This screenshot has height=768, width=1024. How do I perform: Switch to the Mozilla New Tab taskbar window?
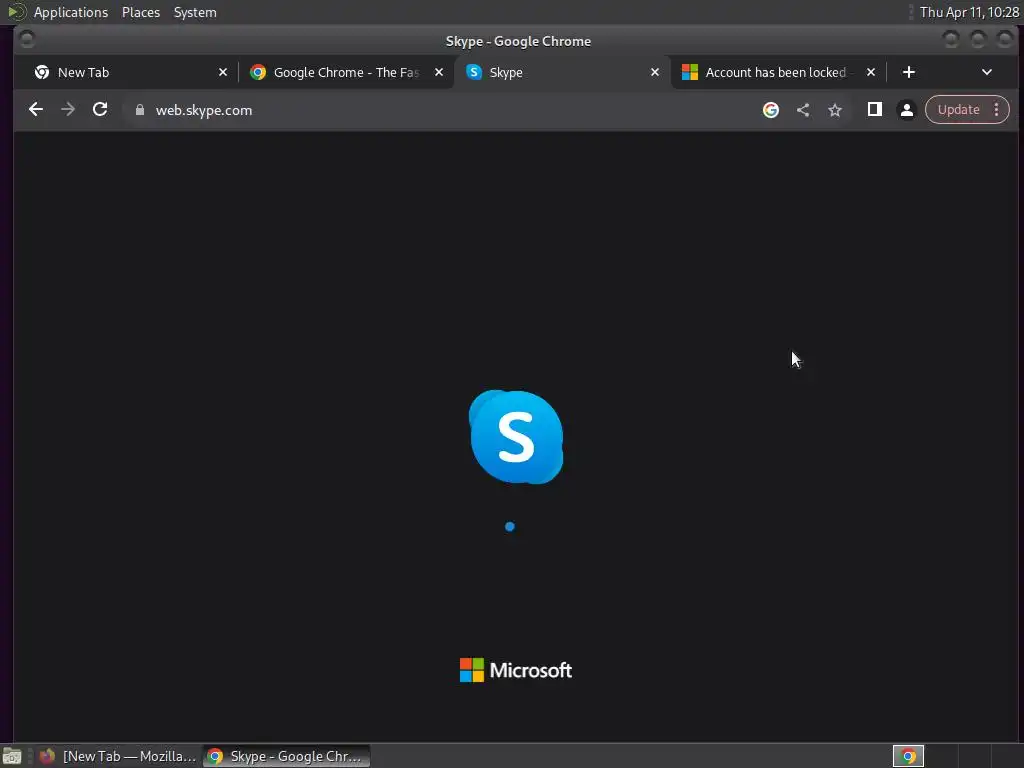point(118,756)
